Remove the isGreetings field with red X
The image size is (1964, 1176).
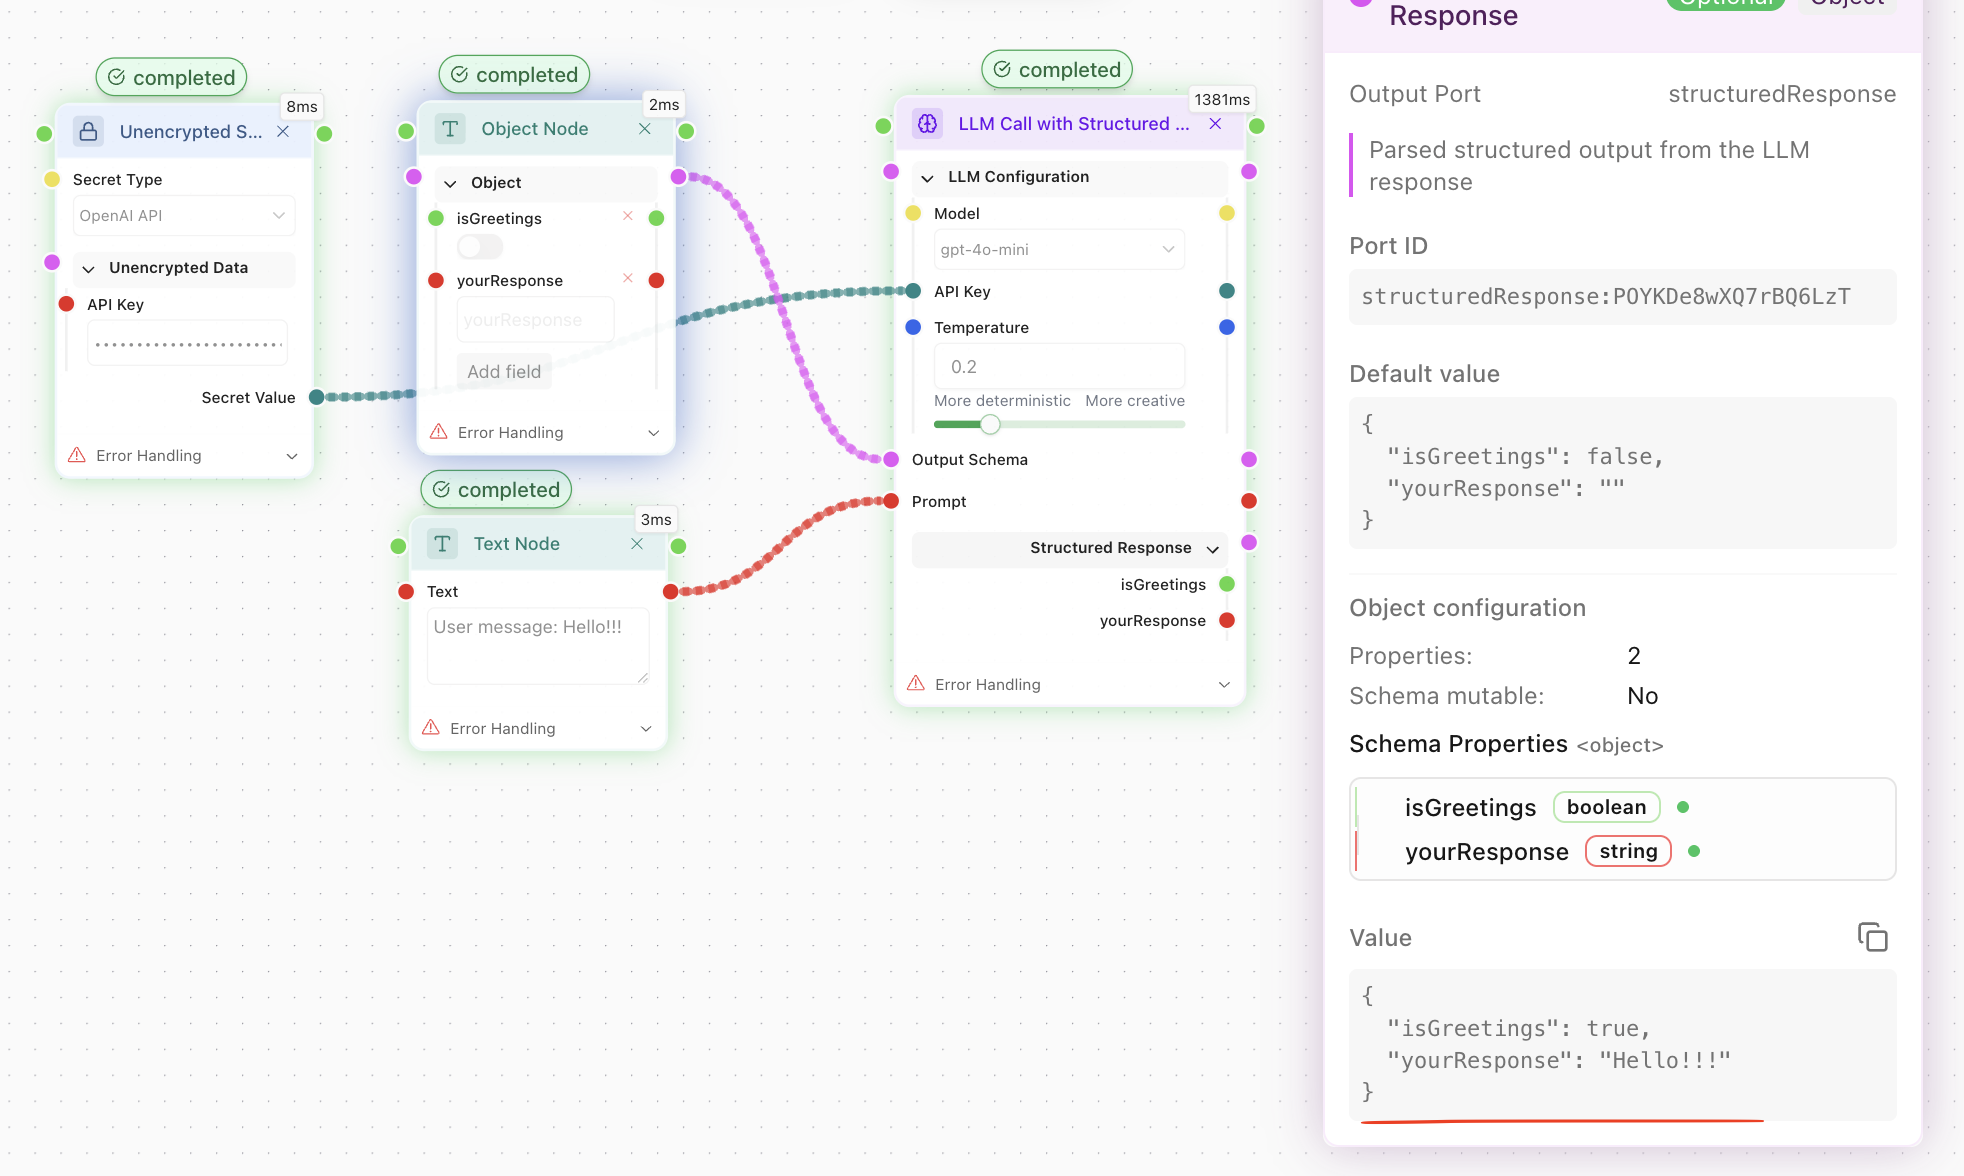pyautogui.click(x=628, y=216)
